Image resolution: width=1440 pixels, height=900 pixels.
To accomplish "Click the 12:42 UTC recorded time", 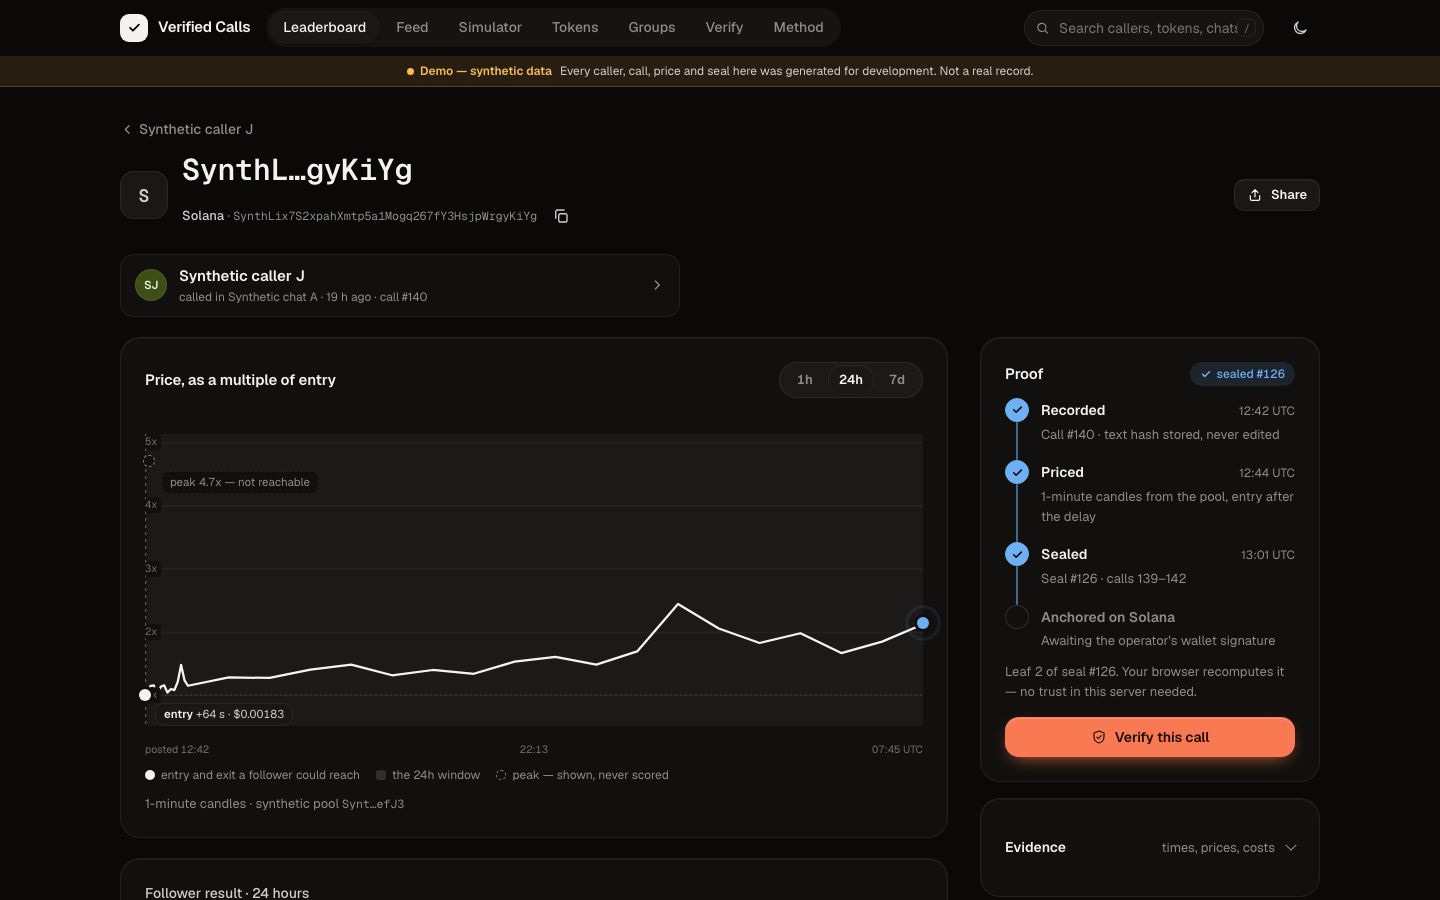I will 1266,411.
